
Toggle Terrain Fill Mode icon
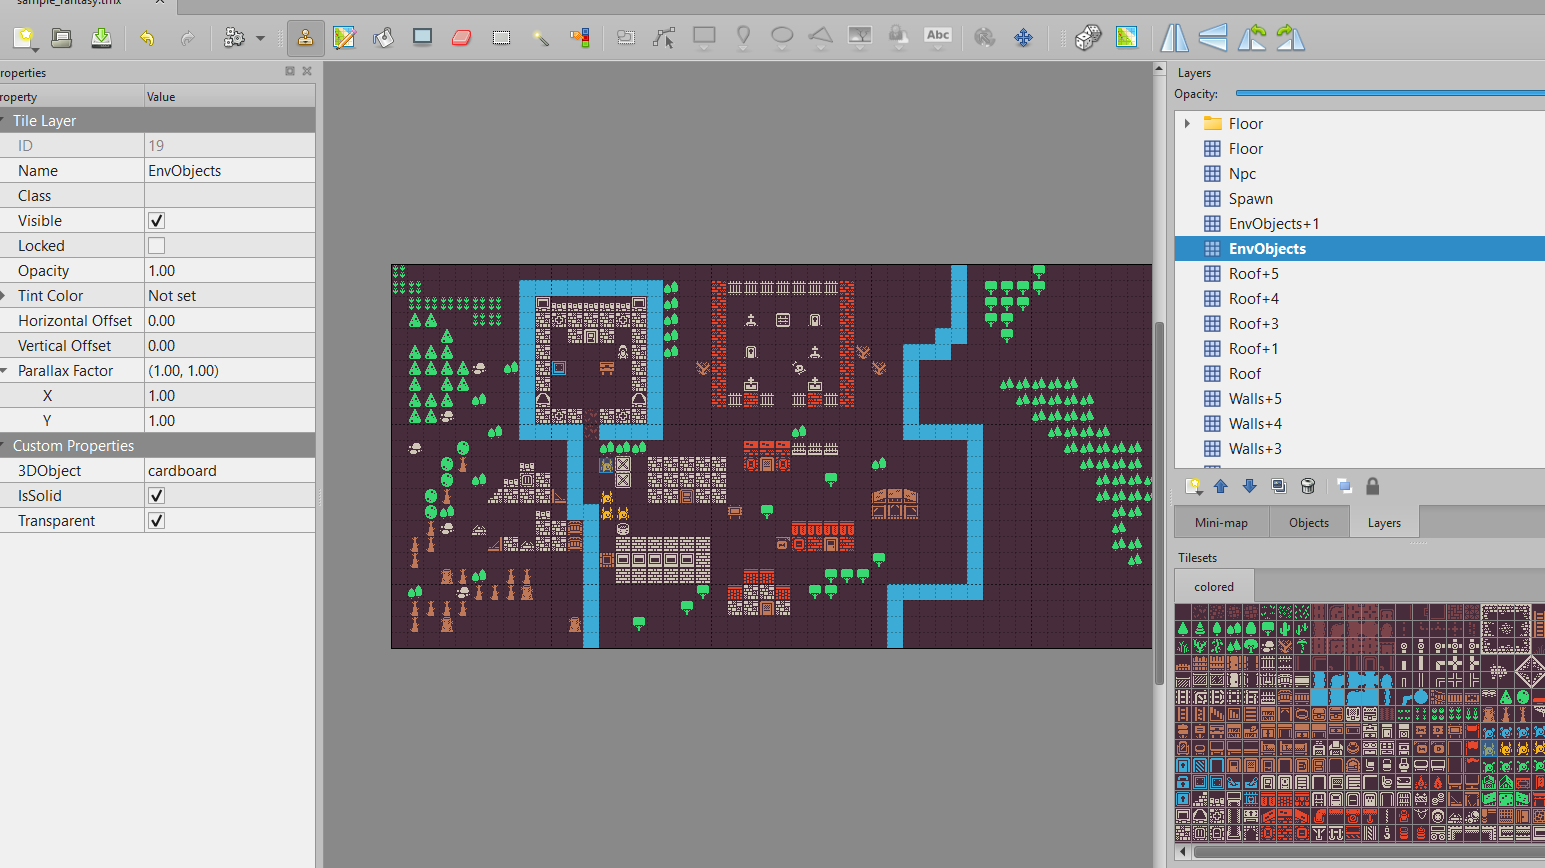[x=1127, y=38]
